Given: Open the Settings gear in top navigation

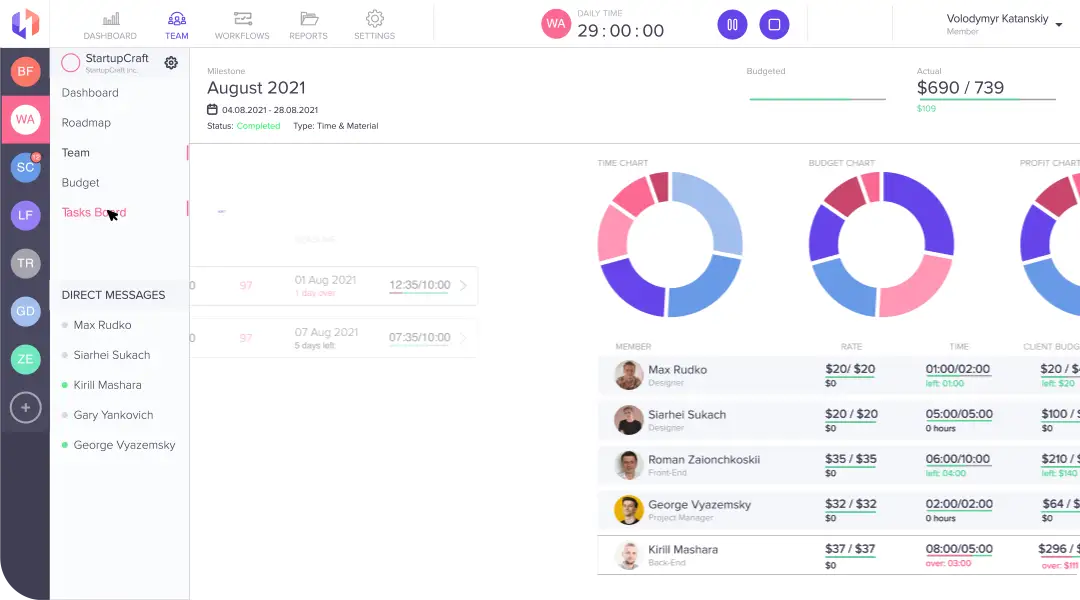Looking at the screenshot, I should (375, 19).
